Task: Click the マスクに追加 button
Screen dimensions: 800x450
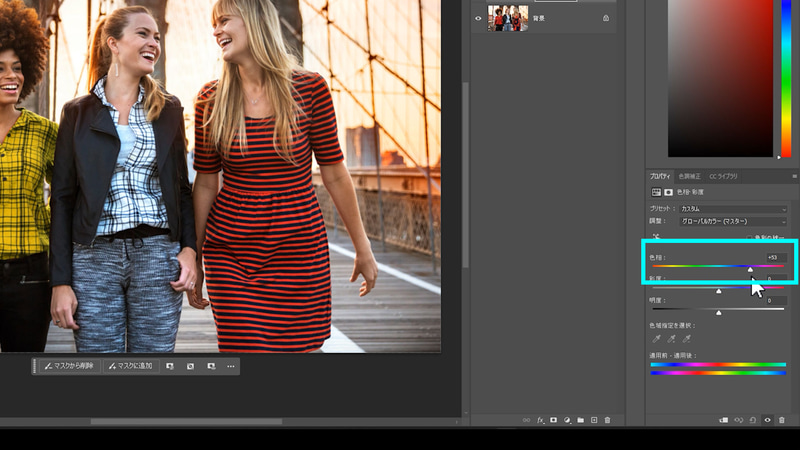Action: tap(131, 366)
